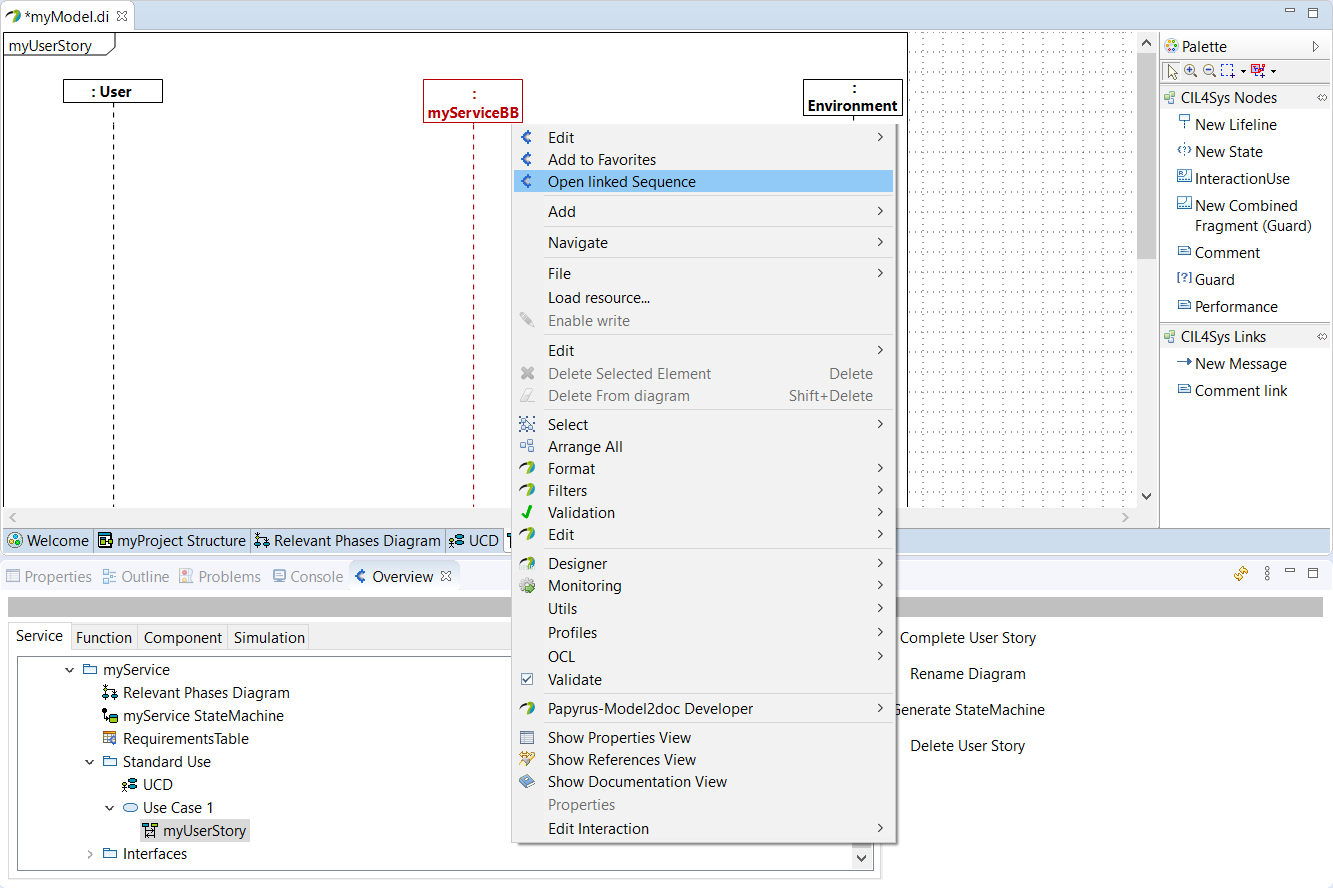Open the Format submenu

703,469
